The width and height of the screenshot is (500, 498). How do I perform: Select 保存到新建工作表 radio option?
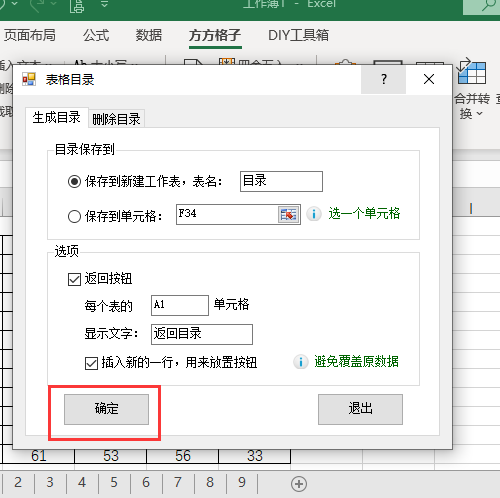pyautogui.click(x=74, y=182)
